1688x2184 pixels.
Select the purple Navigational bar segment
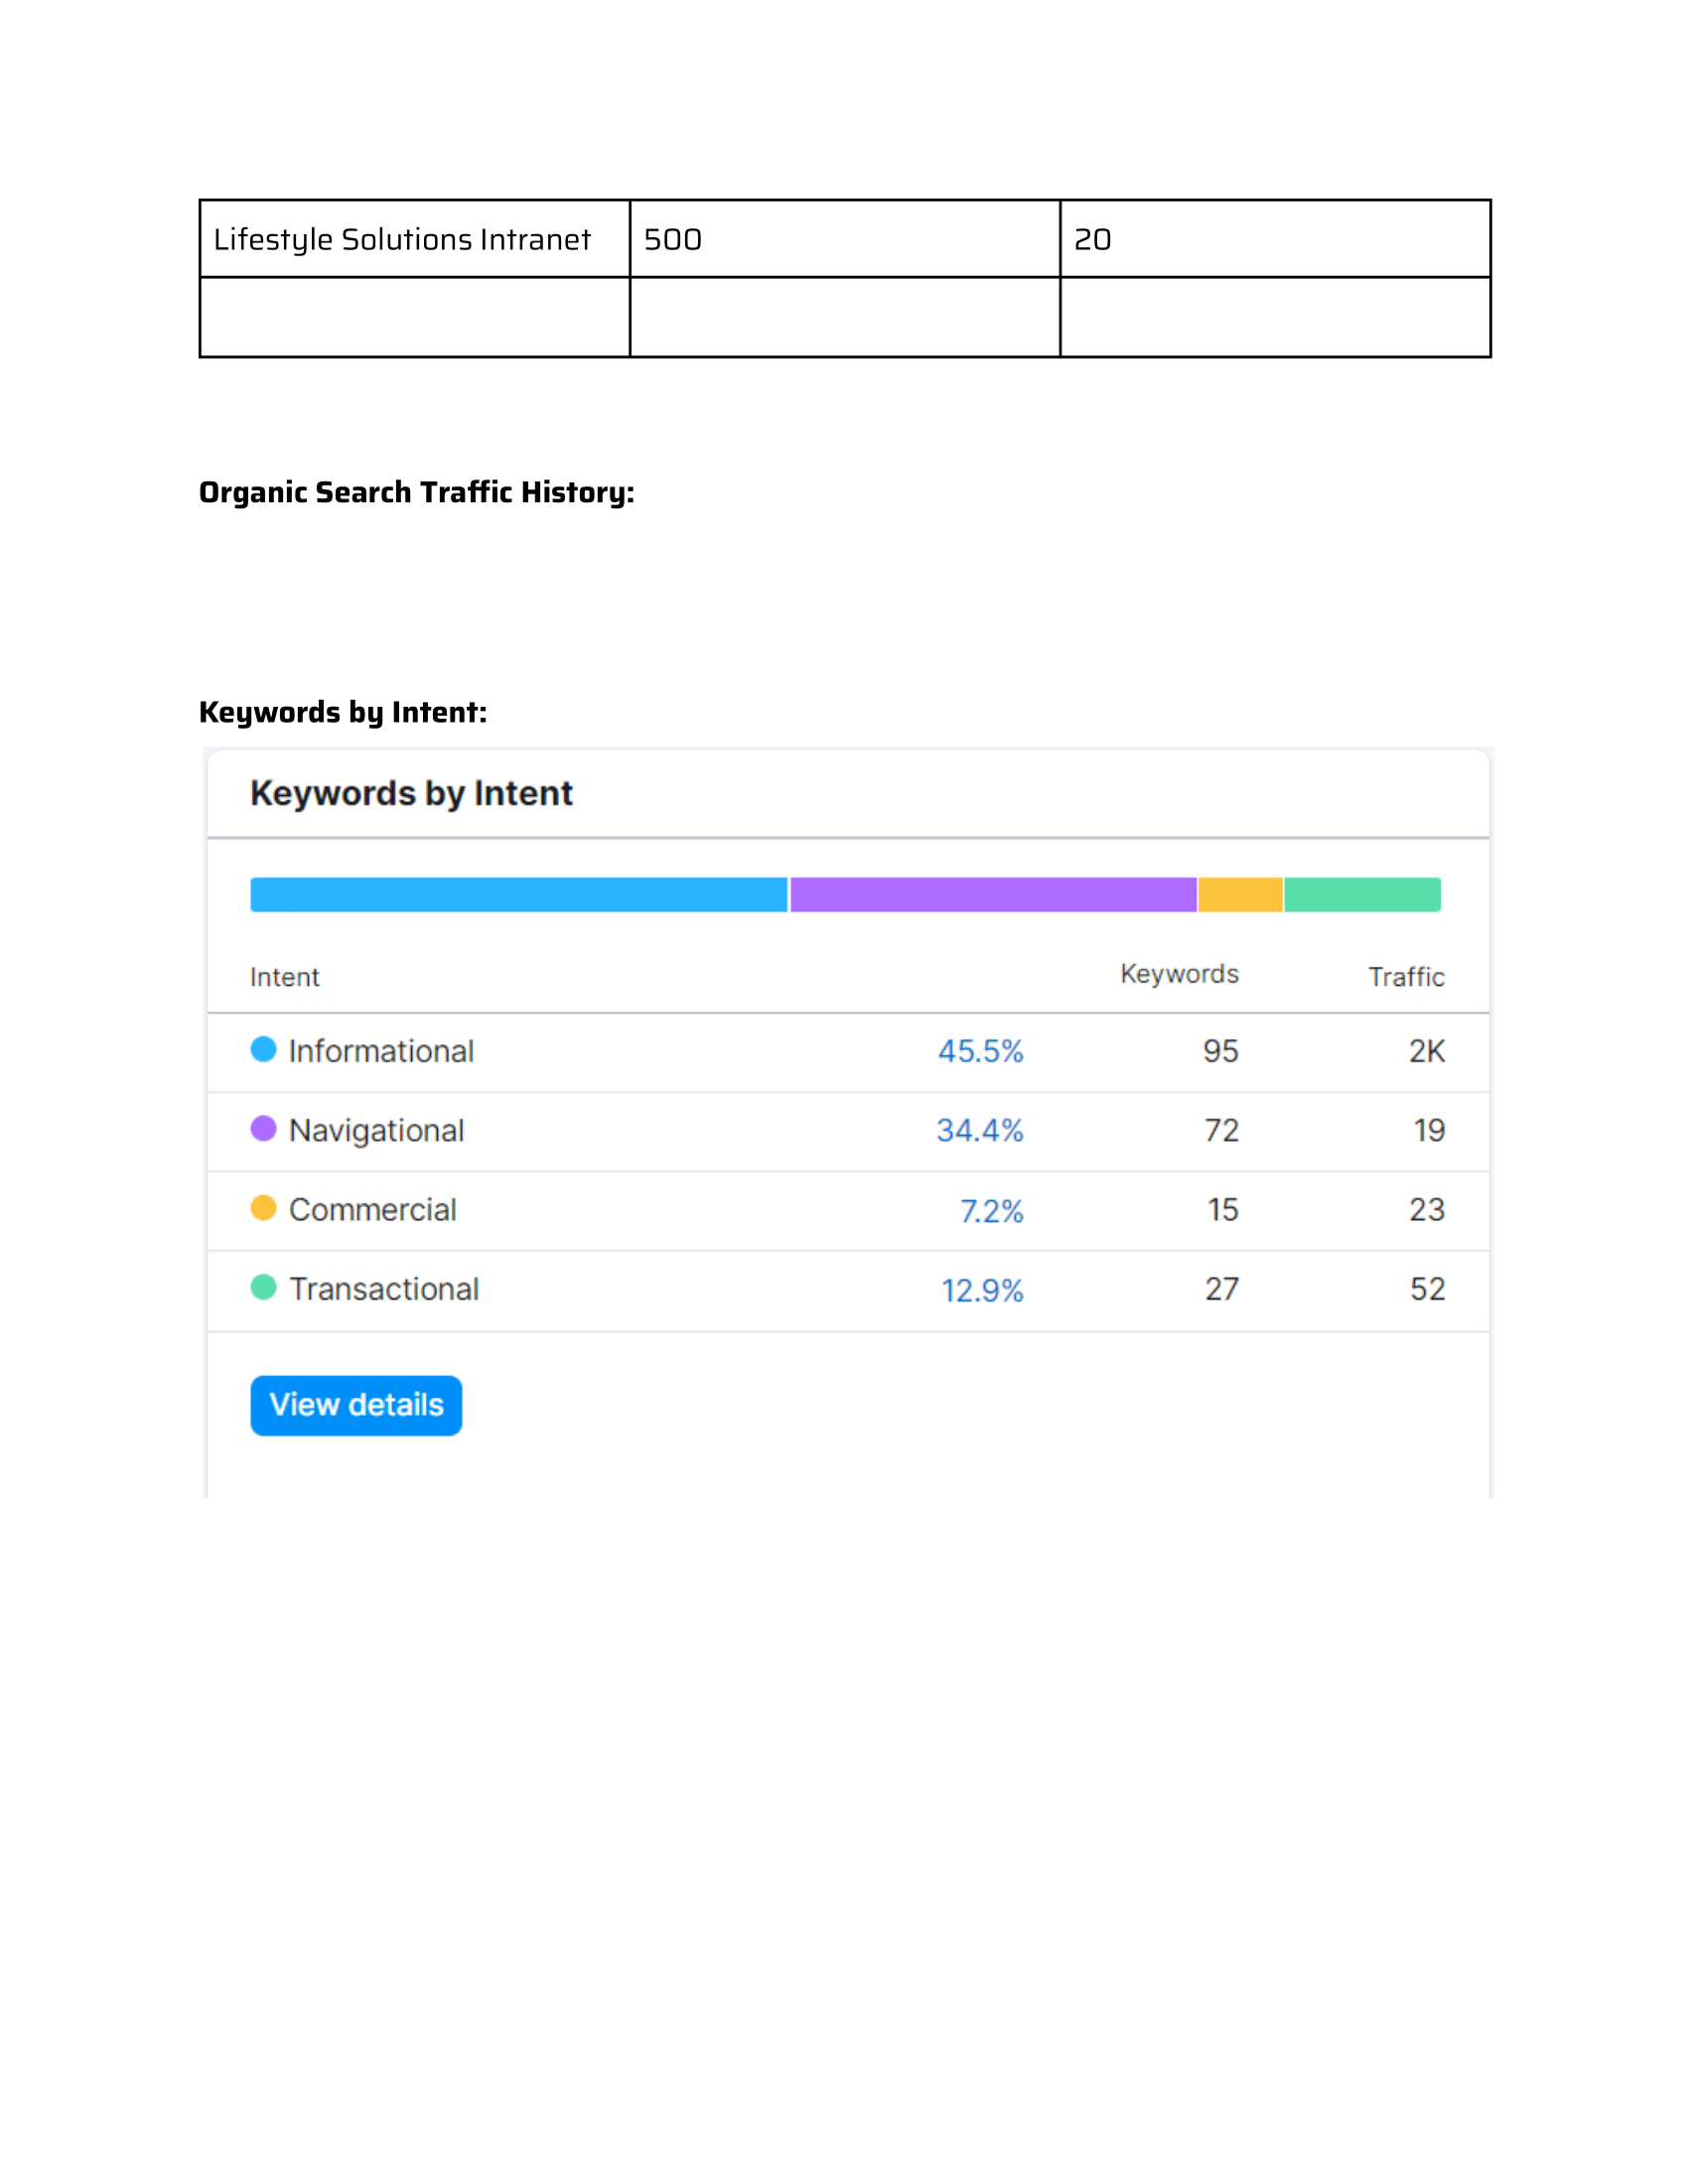click(993, 895)
